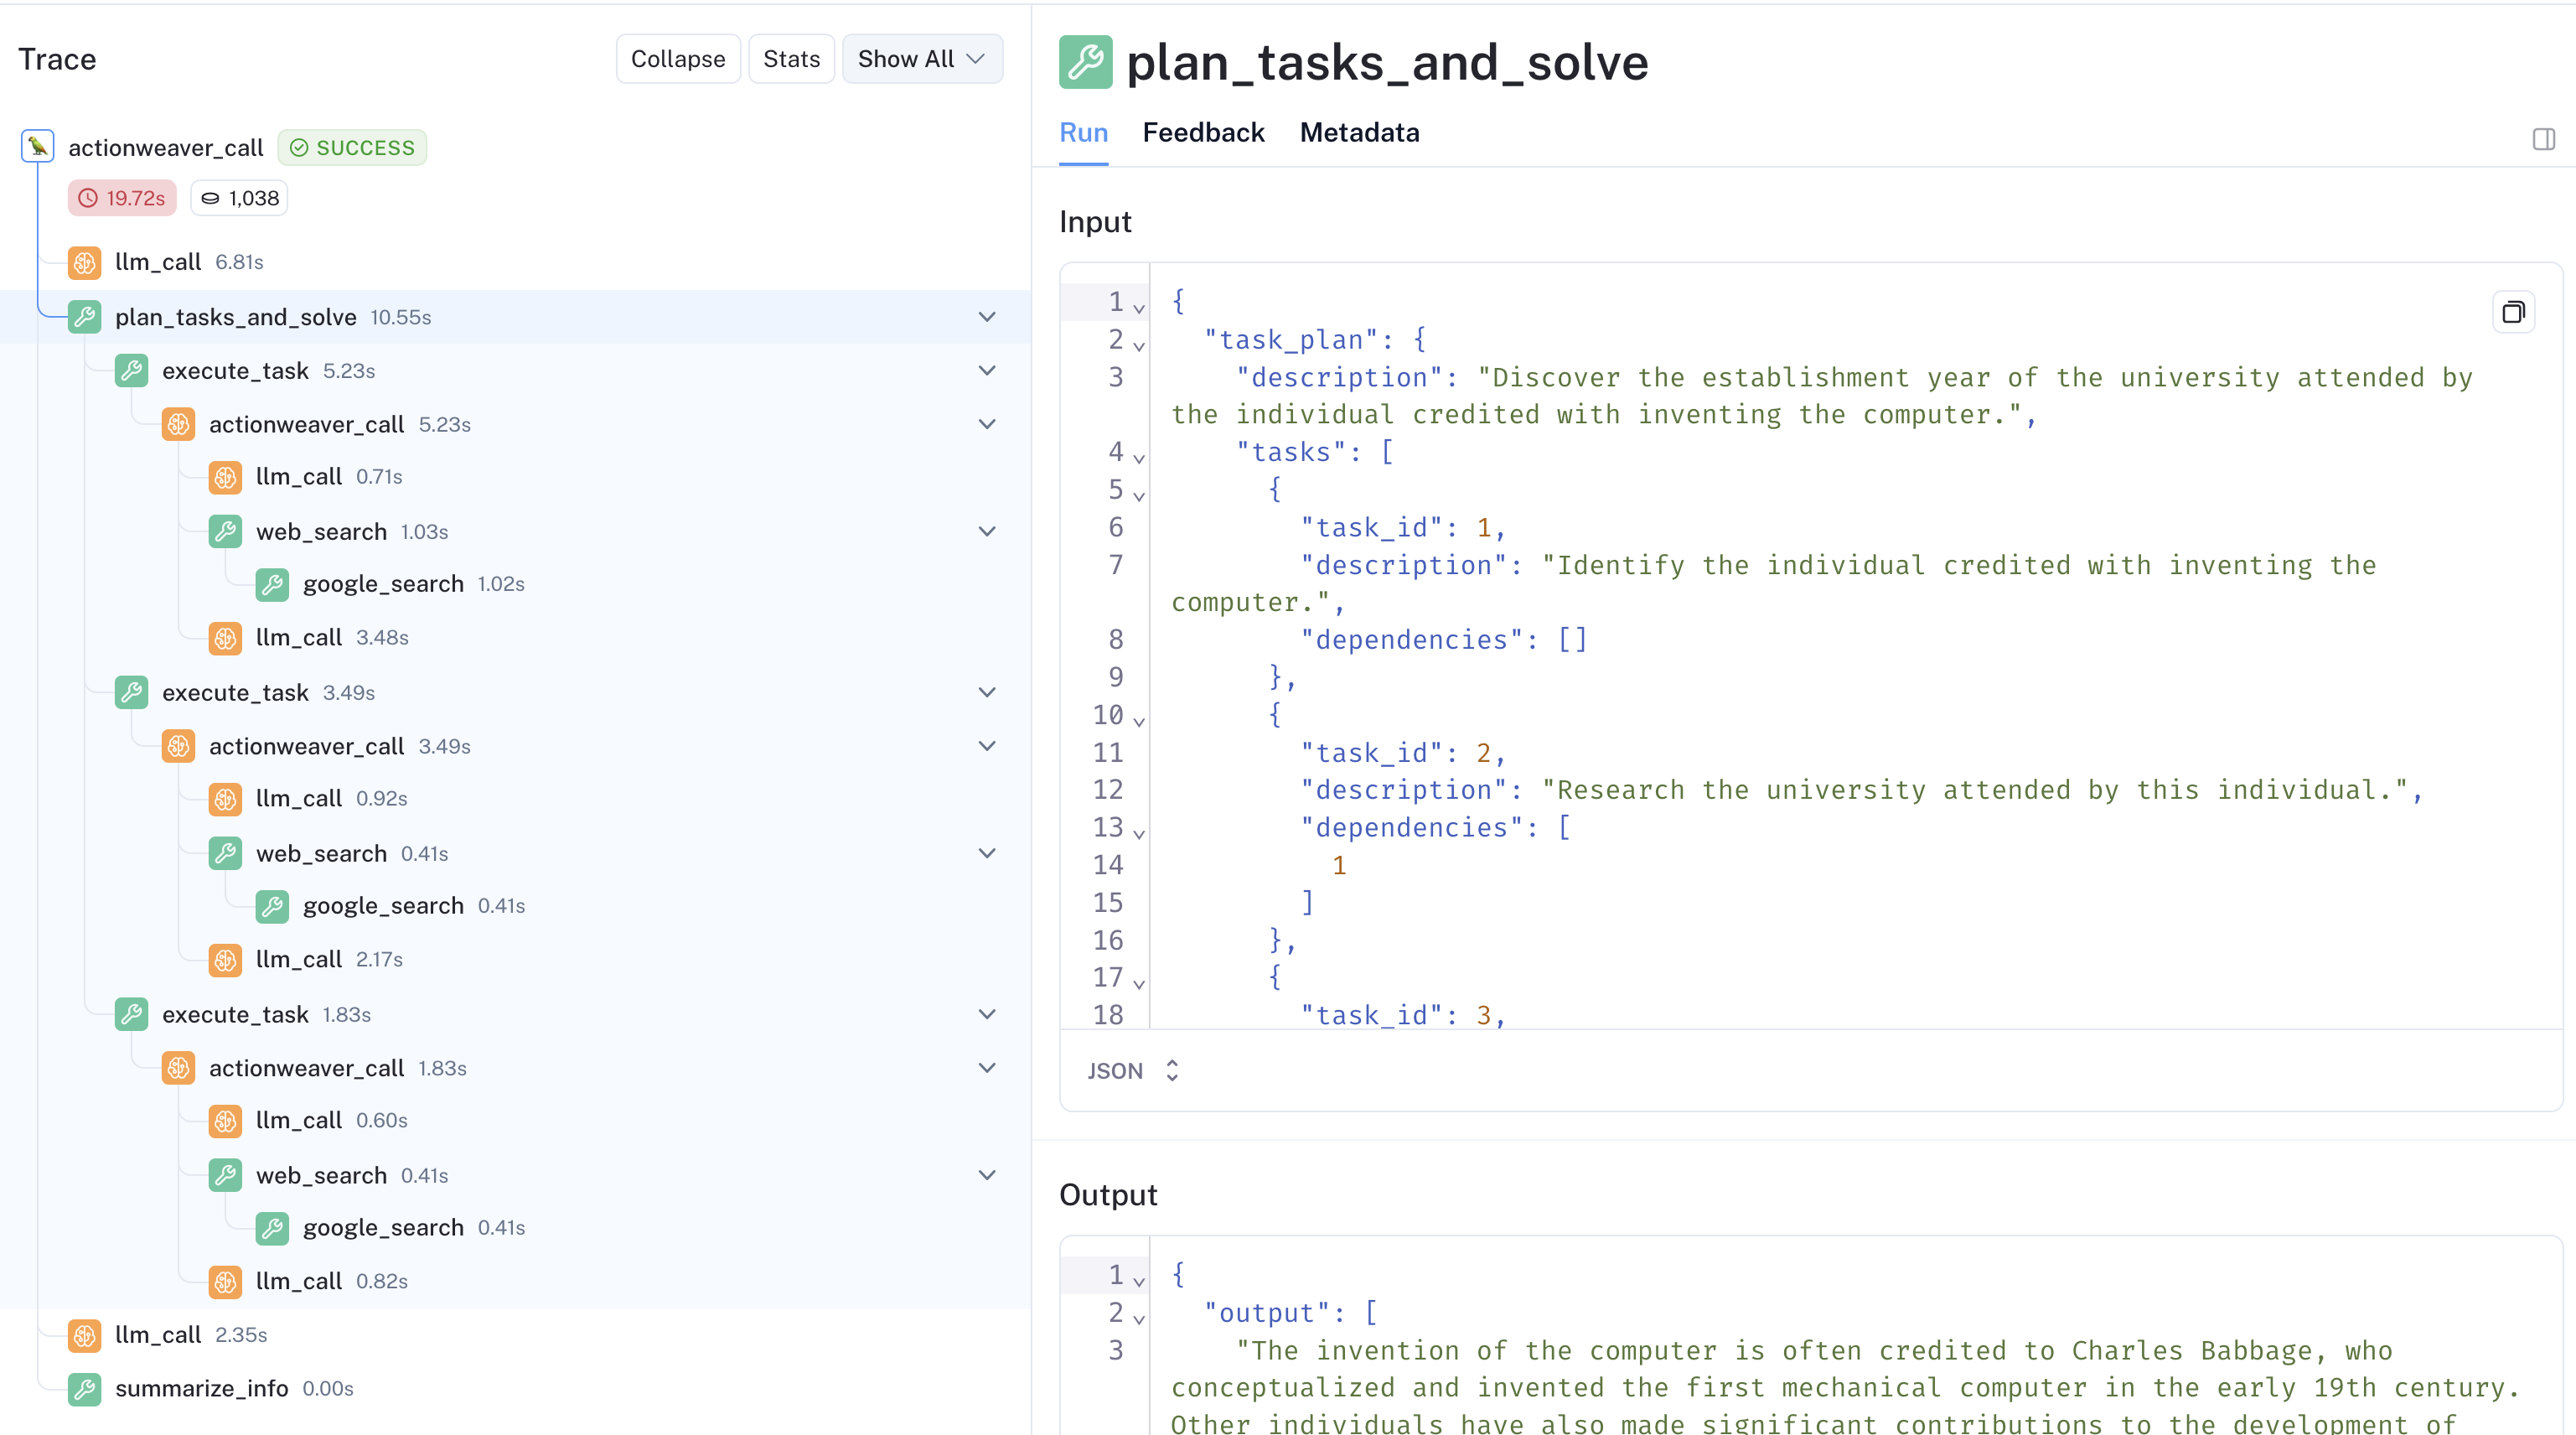Image resolution: width=2576 pixels, height=1435 pixels.
Task: Collapse the execute_task 5.23s node
Action: pos(987,371)
